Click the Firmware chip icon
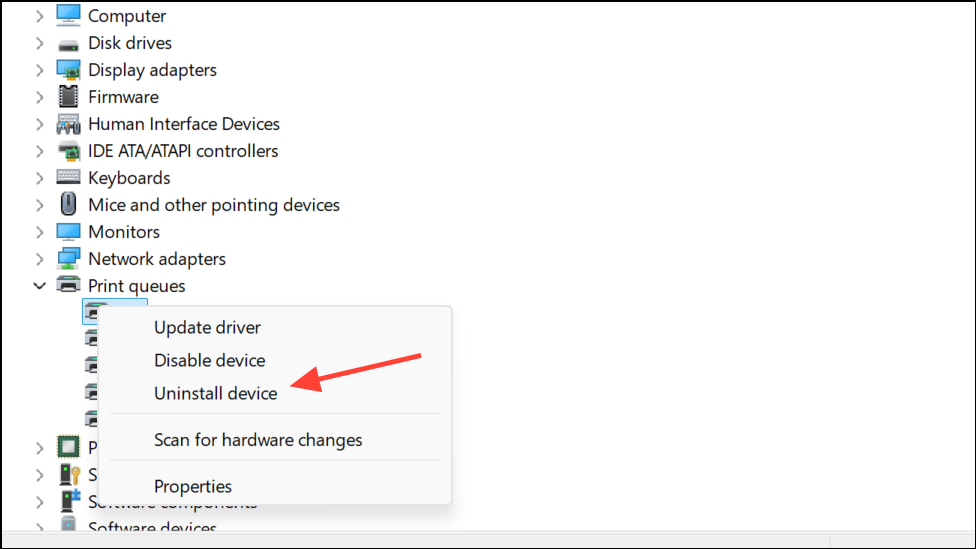The width and height of the screenshot is (976, 549). [x=68, y=97]
